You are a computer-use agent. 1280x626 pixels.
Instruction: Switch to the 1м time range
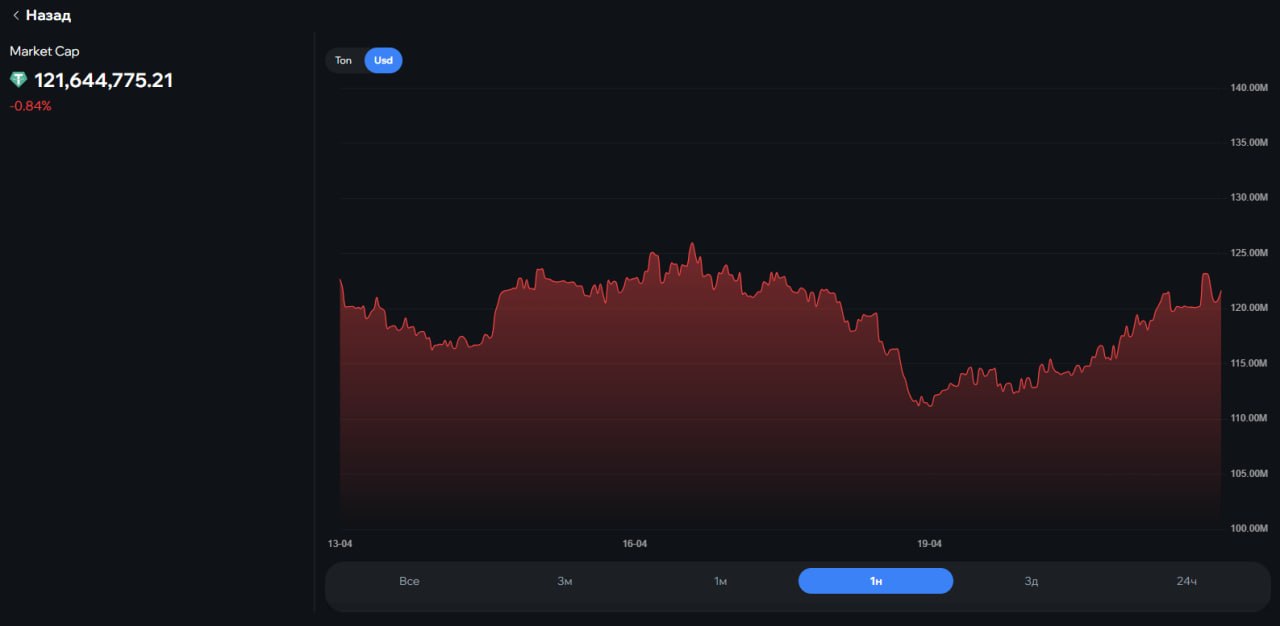point(720,581)
